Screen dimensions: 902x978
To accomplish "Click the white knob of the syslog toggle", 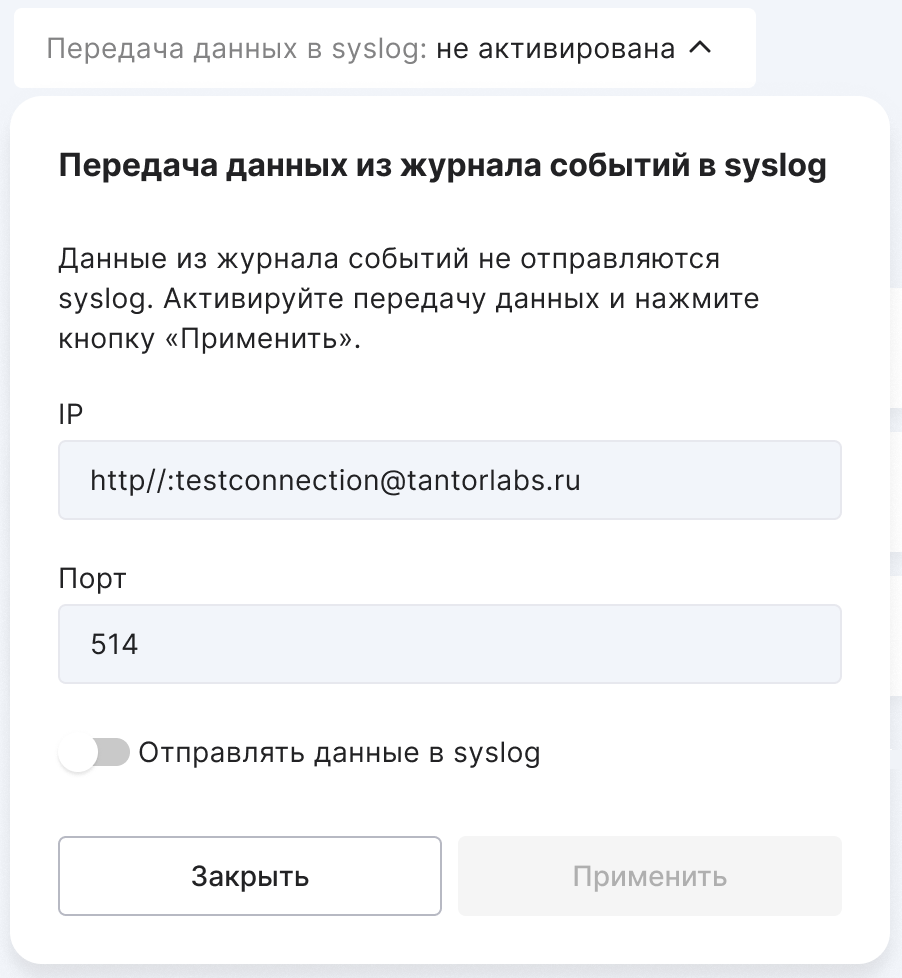I will point(78,754).
